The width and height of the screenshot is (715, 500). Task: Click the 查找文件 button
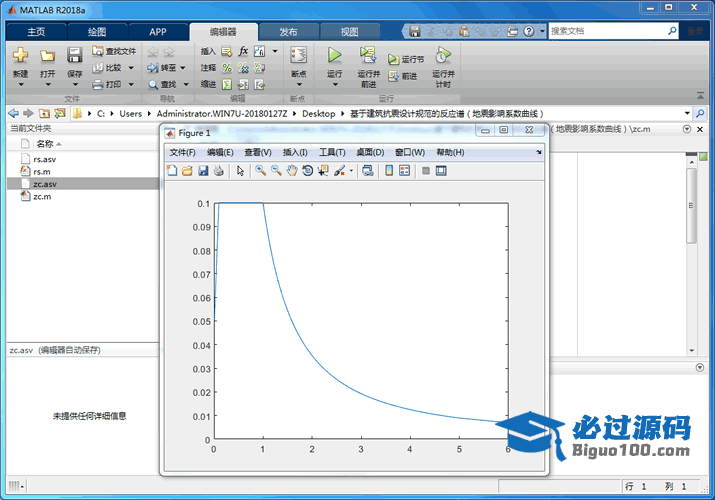114,51
